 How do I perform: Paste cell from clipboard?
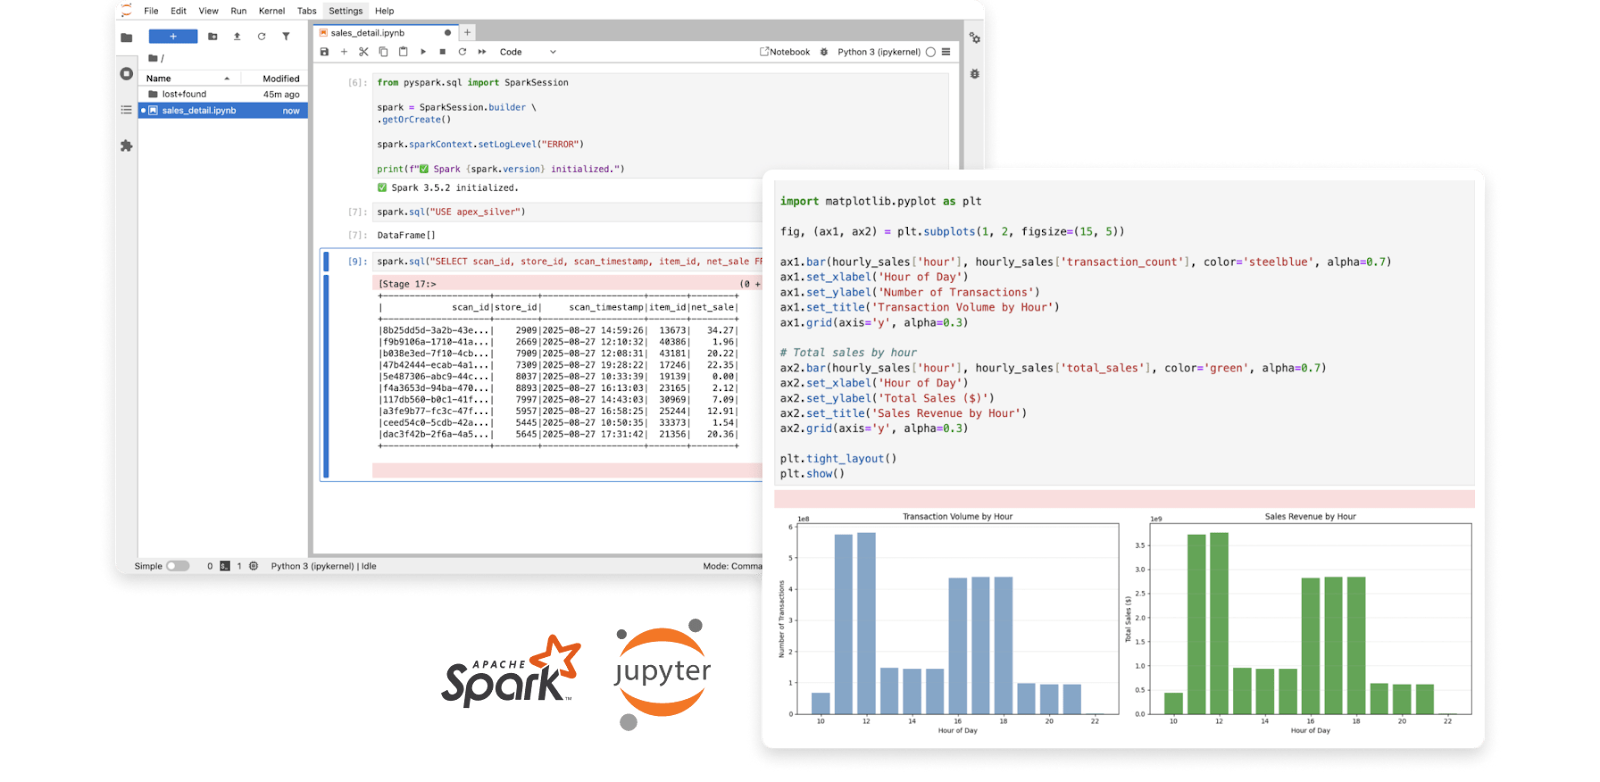(x=403, y=52)
